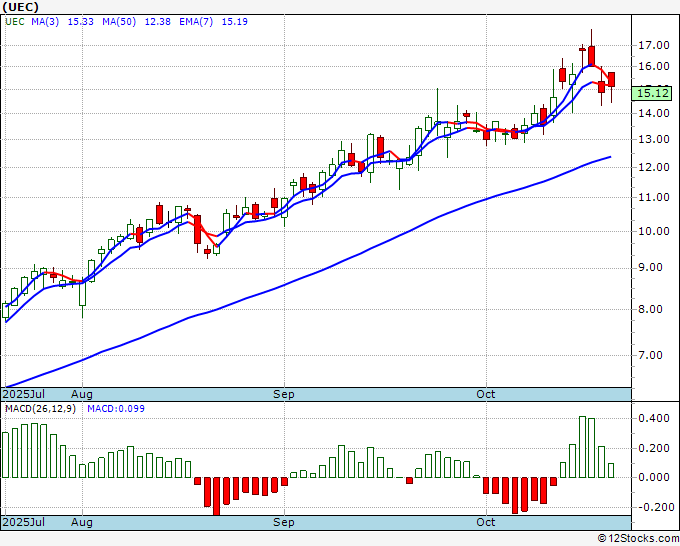Click the right end of the 50-day moving average line
The width and height of the screenshot is (680, 546).
[611, 157]
